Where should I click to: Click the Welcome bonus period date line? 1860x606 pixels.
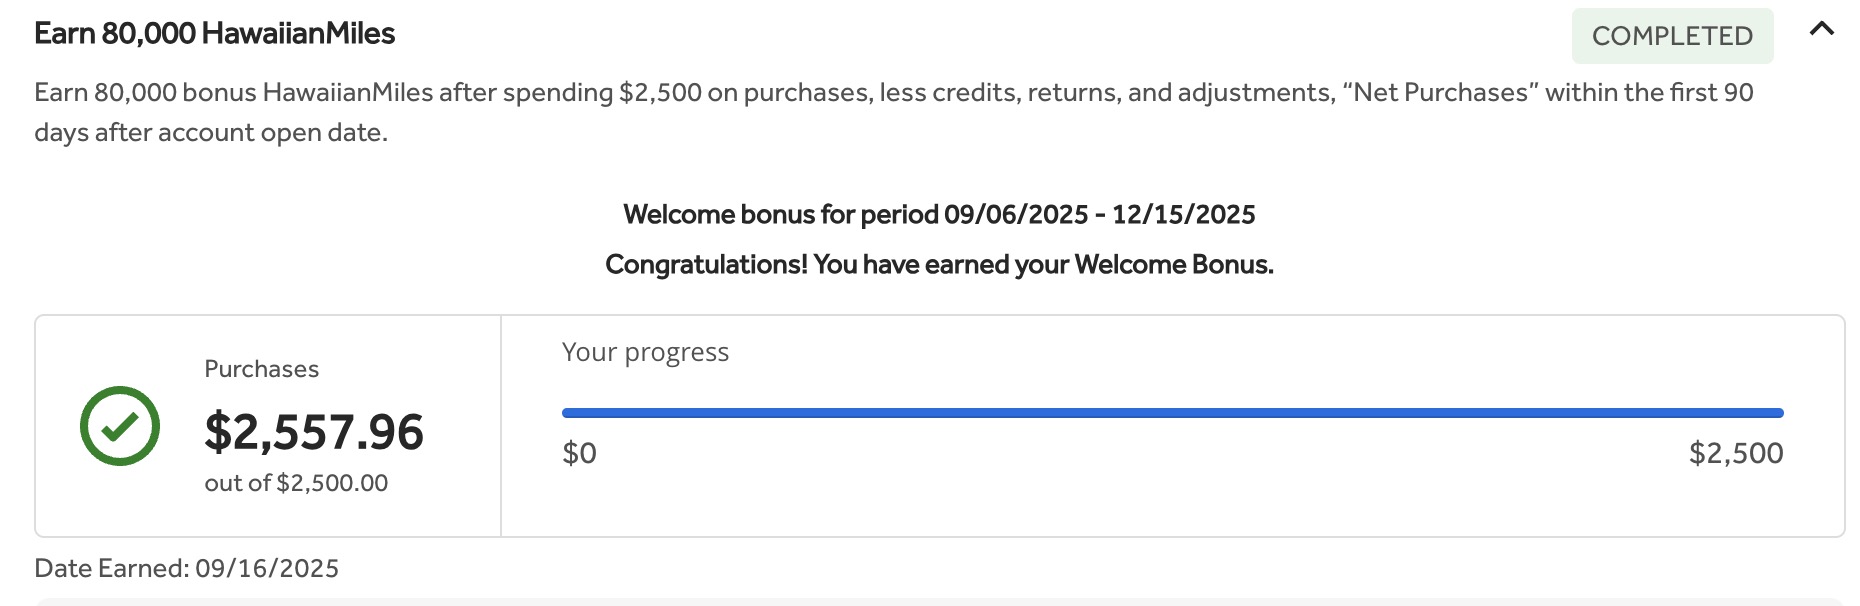coord(939,214)
